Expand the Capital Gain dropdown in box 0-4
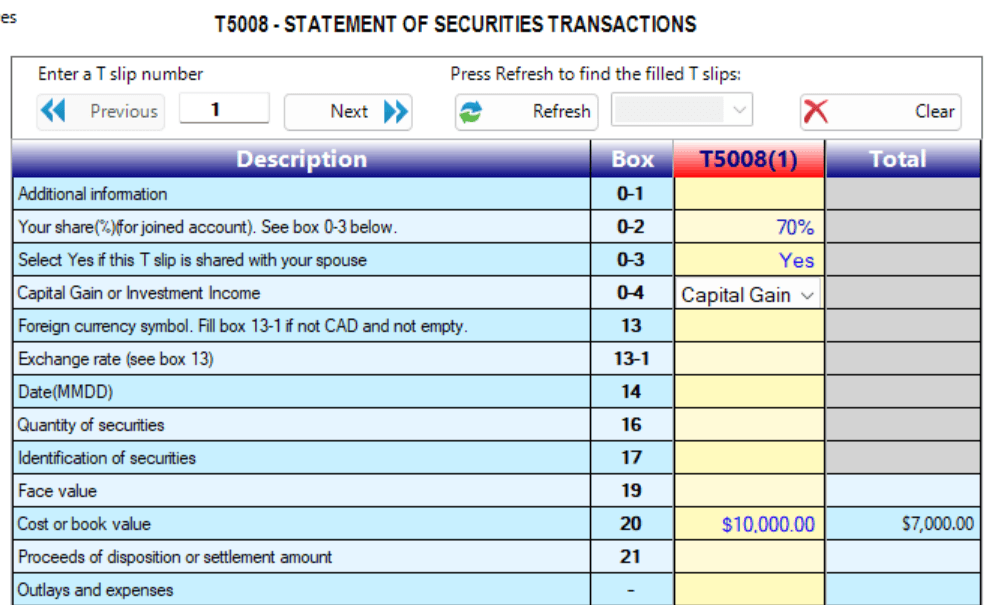Image resolution: width=997 pixels, height=605 pixels. (x=807, y=295)
